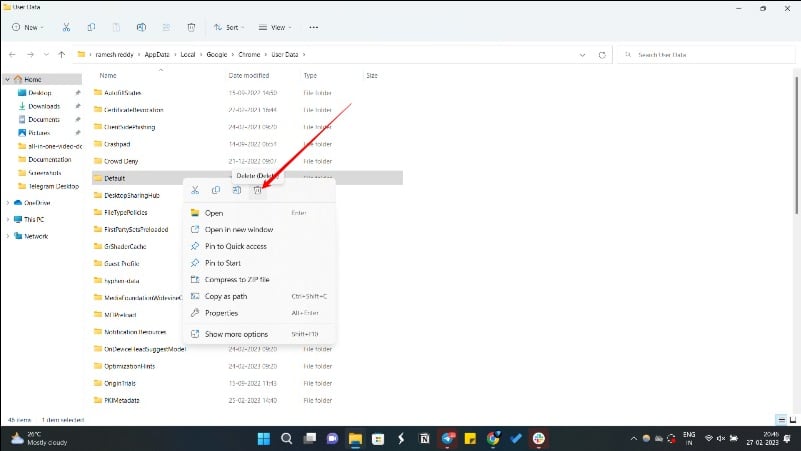Open Google Chrome from the taskbar
This screenshot has height=451, width=801.
493,439
